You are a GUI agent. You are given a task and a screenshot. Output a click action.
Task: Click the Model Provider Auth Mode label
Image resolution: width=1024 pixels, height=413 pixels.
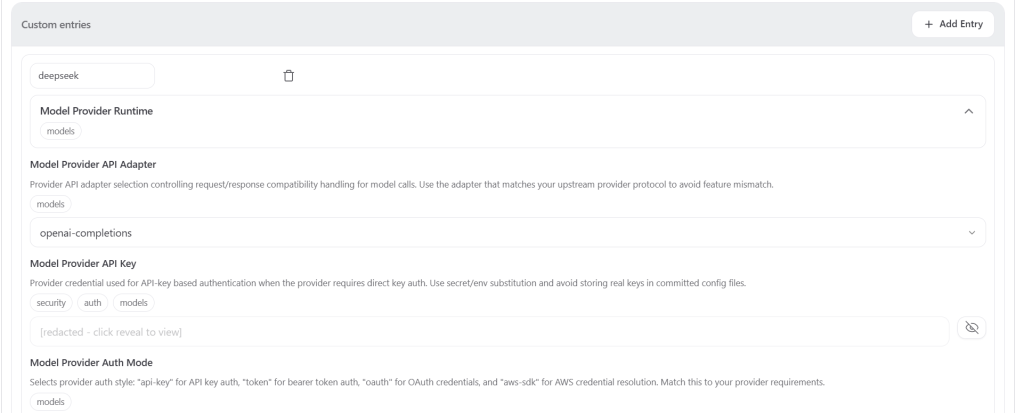(91, 363)
